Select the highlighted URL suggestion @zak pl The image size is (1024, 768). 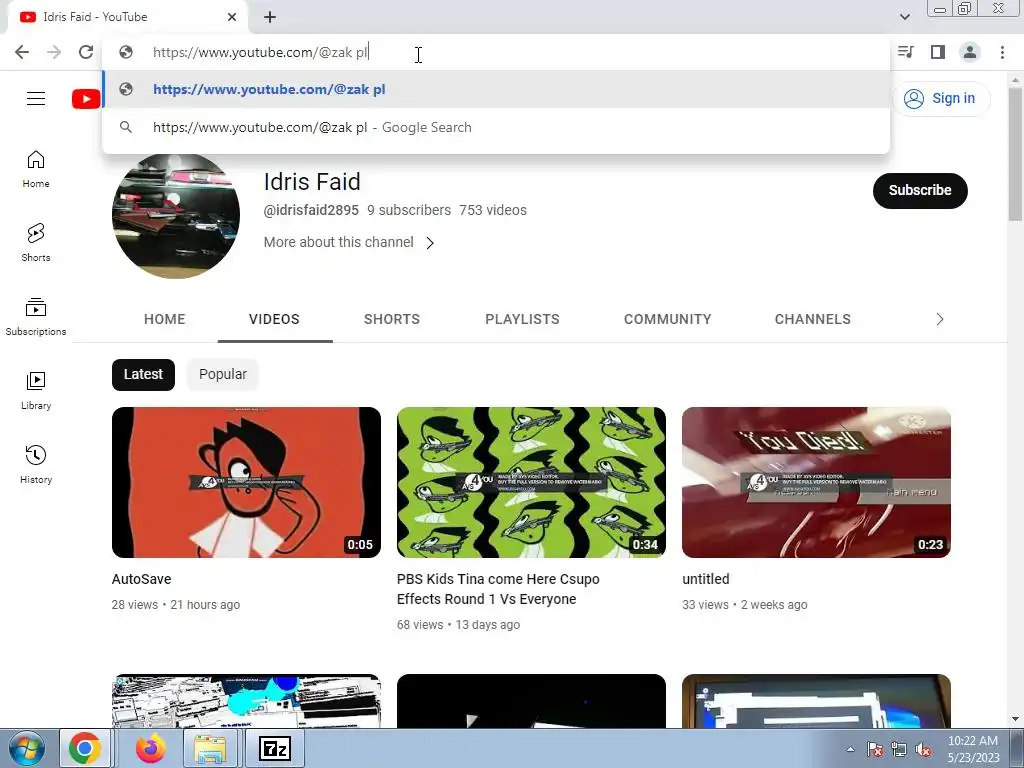[496, 89]
